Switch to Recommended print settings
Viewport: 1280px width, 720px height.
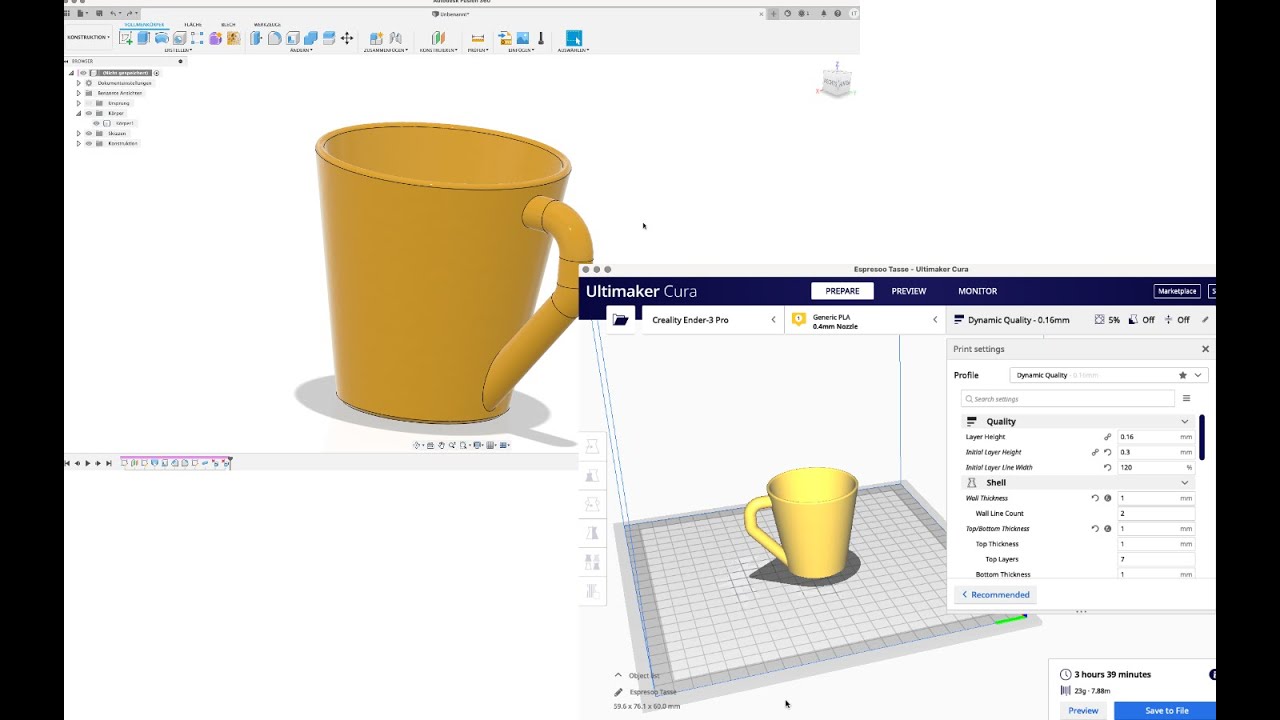(x=995, y=594)
